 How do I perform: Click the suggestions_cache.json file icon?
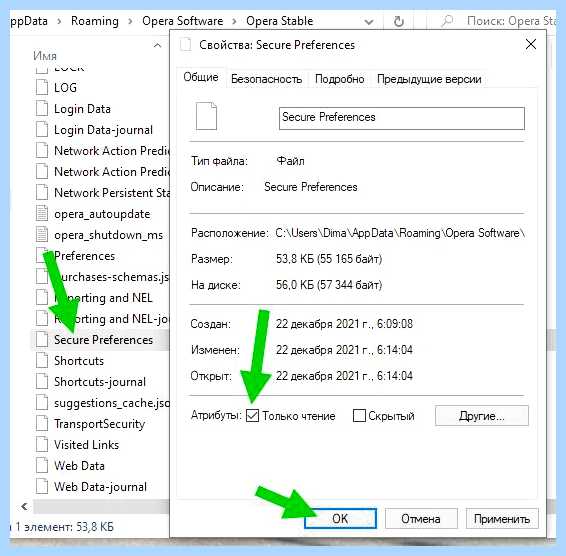tap(42, 402)
